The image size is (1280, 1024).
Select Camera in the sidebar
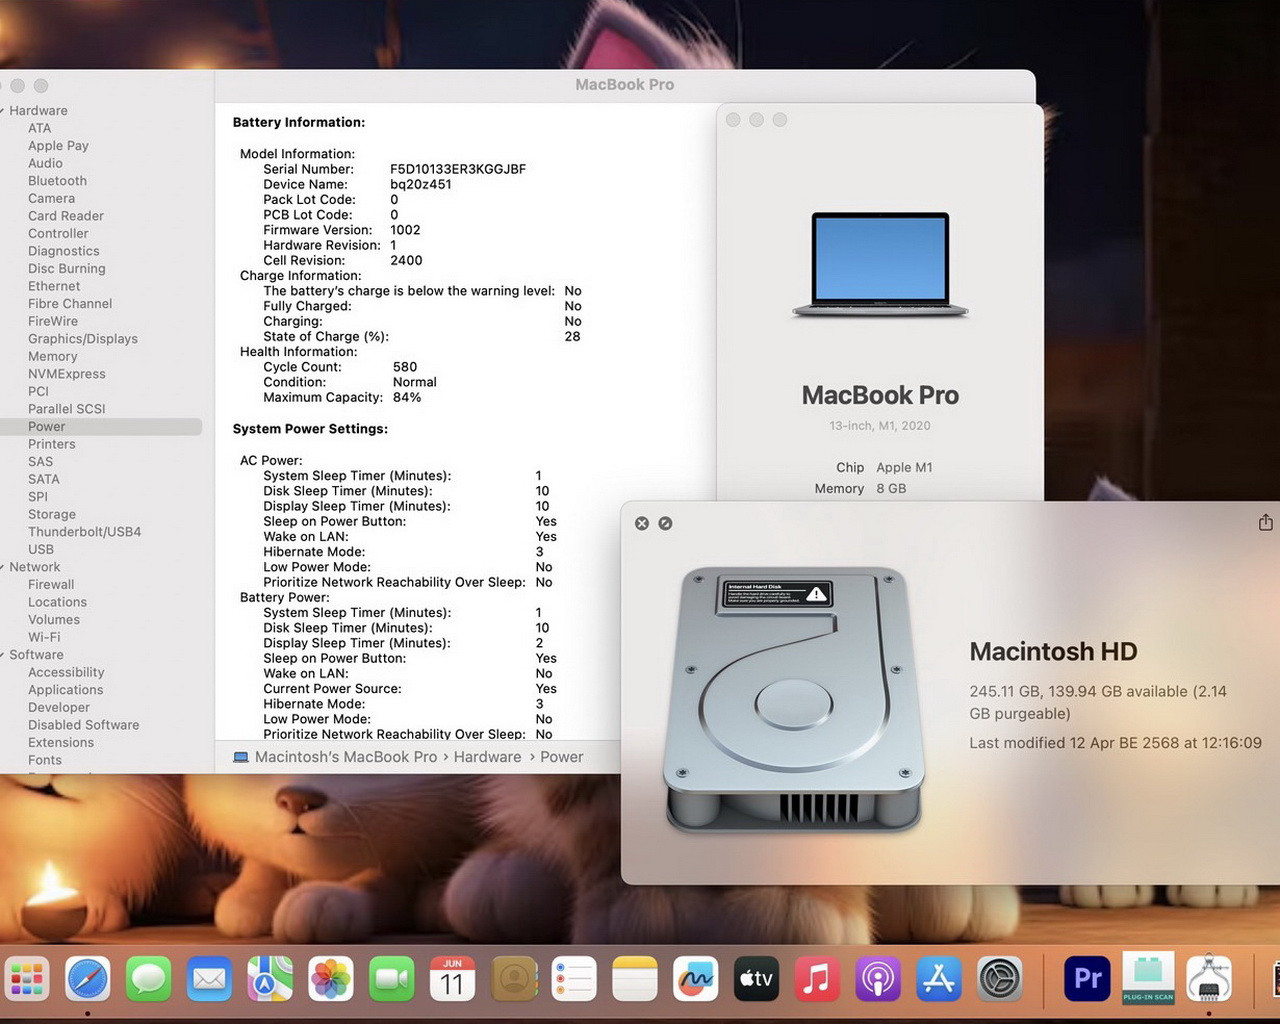point(51,198)
